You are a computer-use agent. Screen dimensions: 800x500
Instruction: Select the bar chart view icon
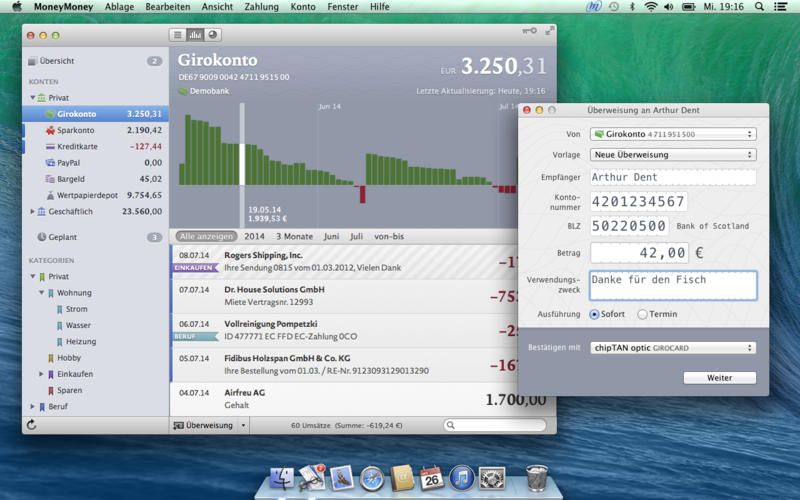pyautogui.click(x=195, y=35)
